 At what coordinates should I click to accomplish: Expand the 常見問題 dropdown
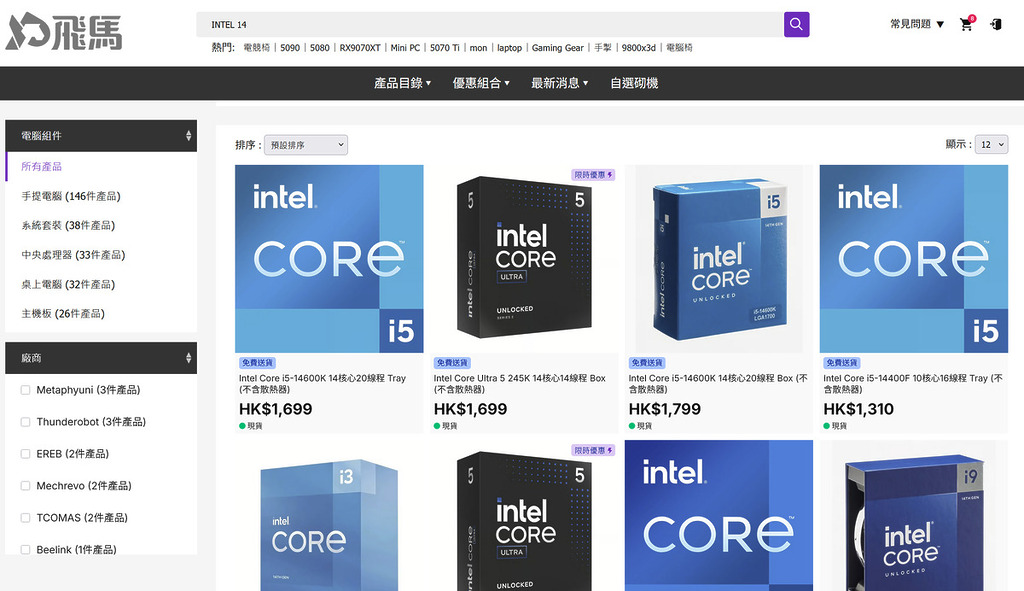tap(916, 24)
